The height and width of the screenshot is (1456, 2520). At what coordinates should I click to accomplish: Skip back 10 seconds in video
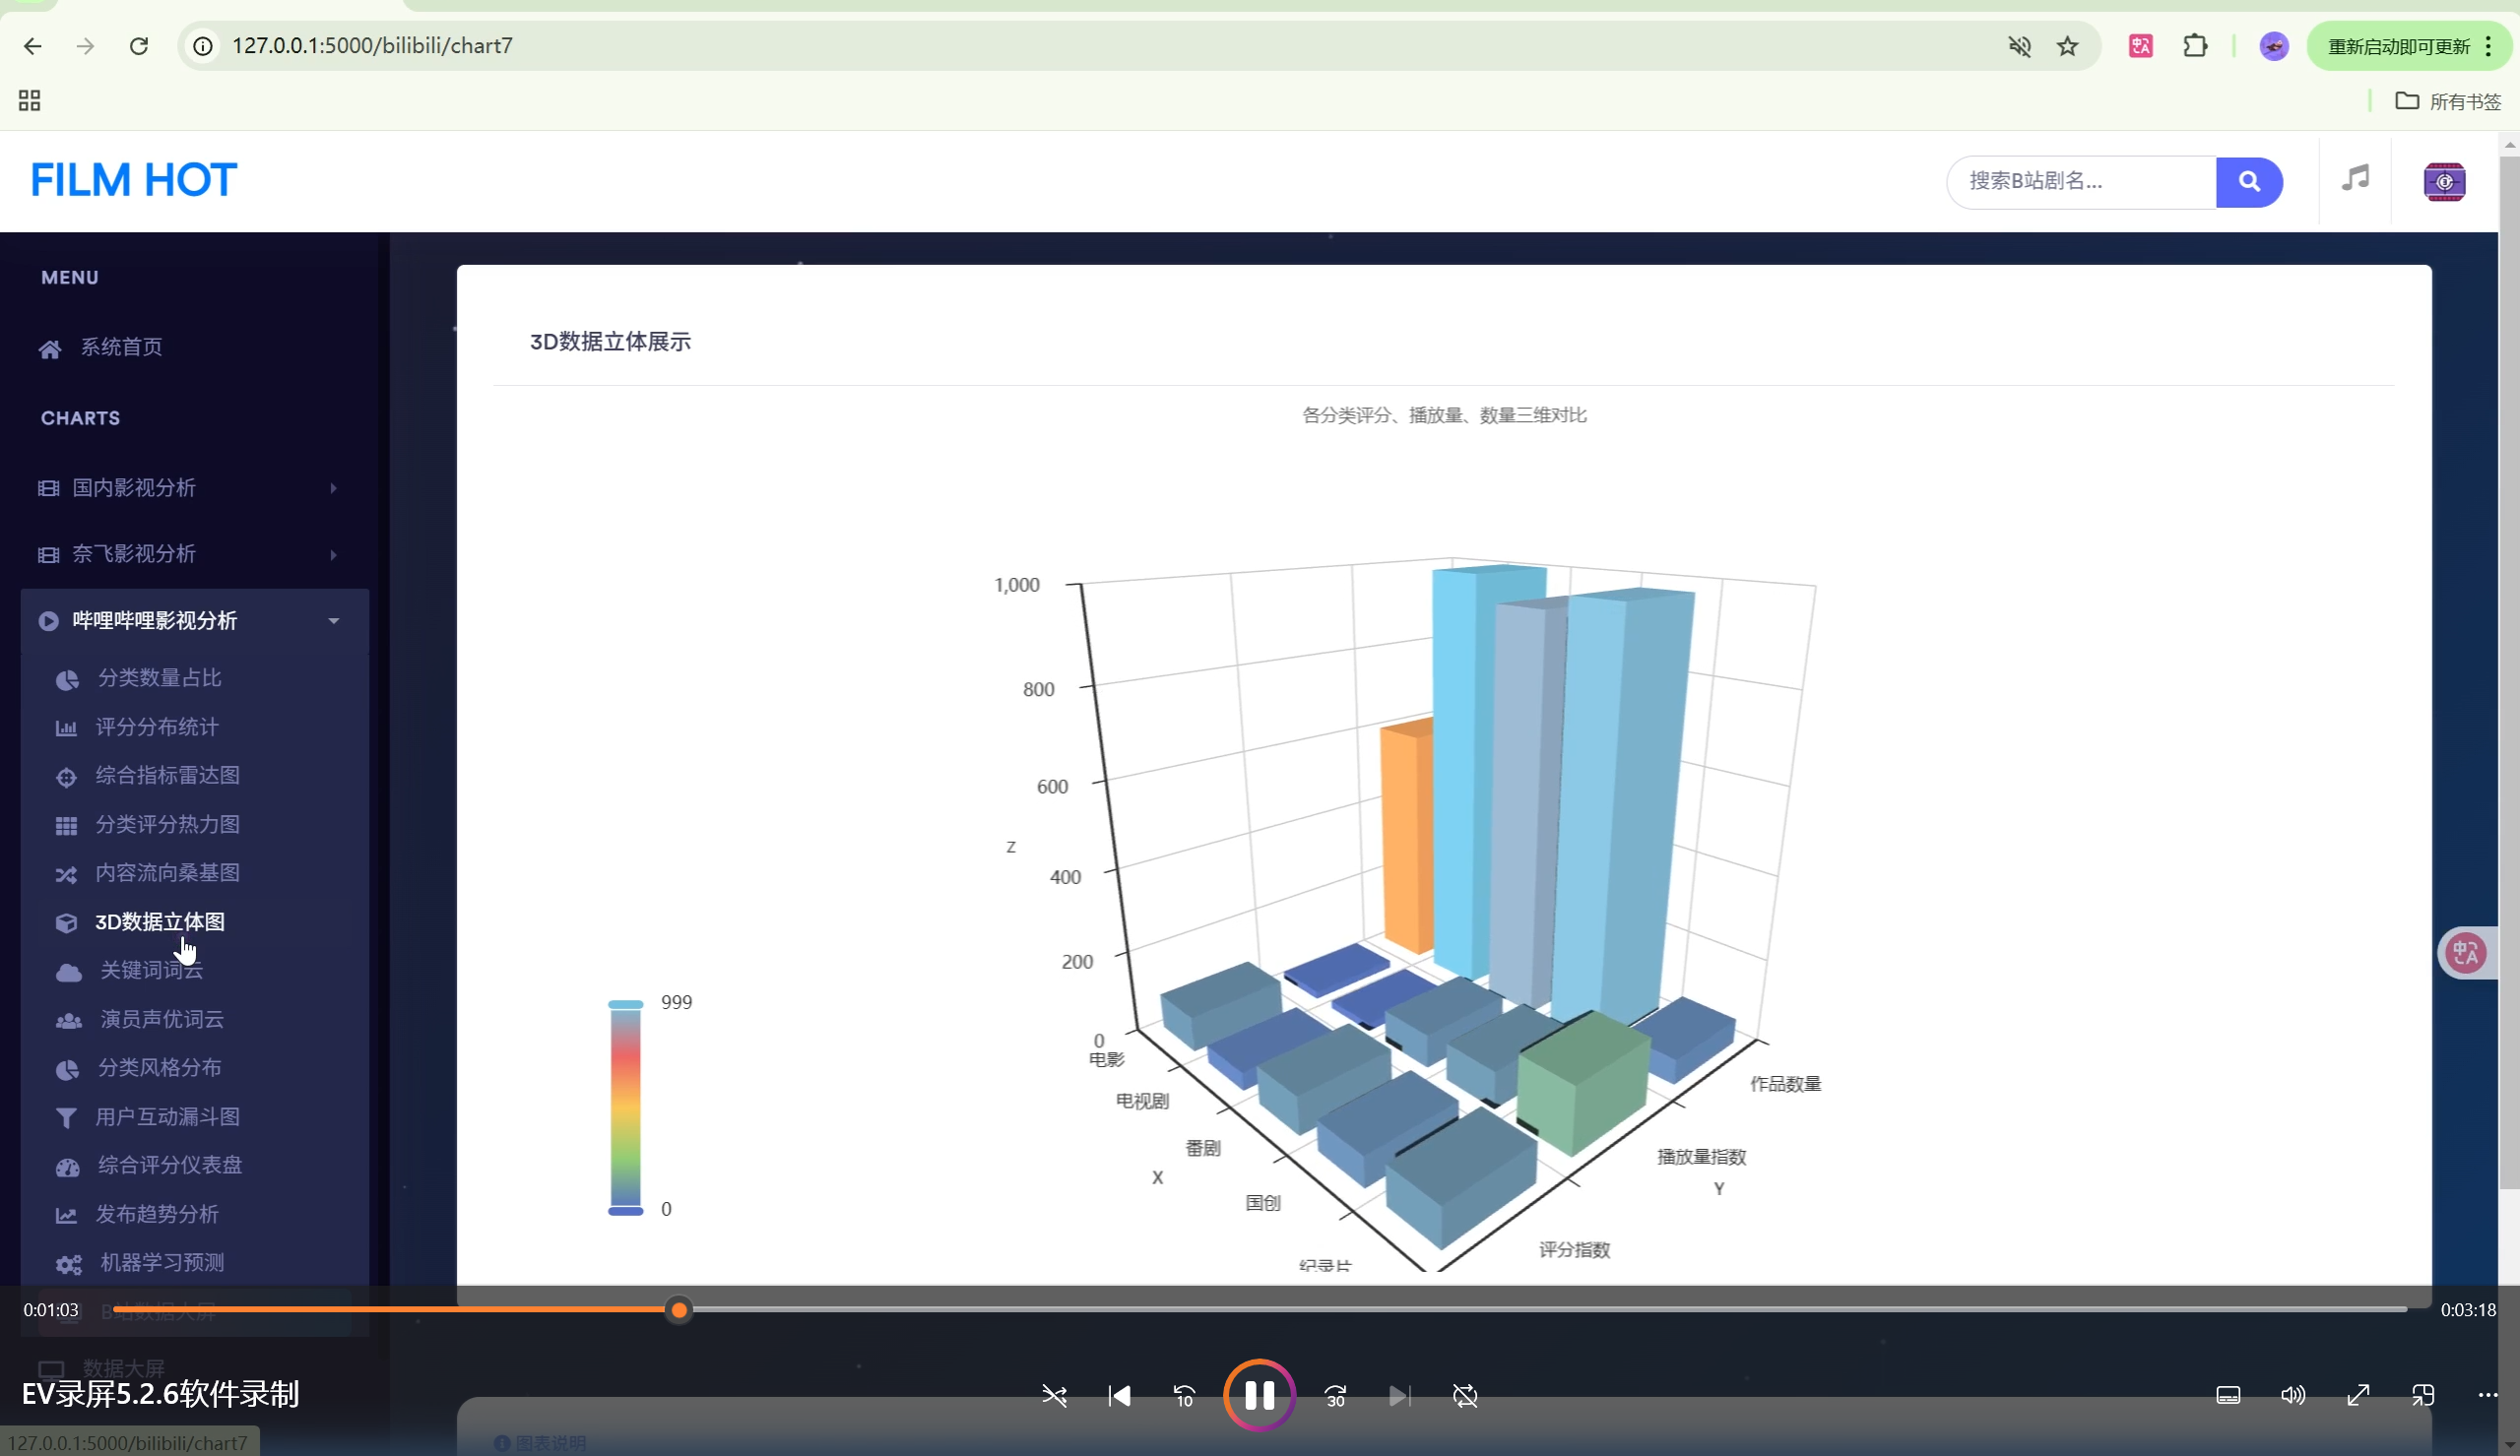(x=1184, y=1395)
